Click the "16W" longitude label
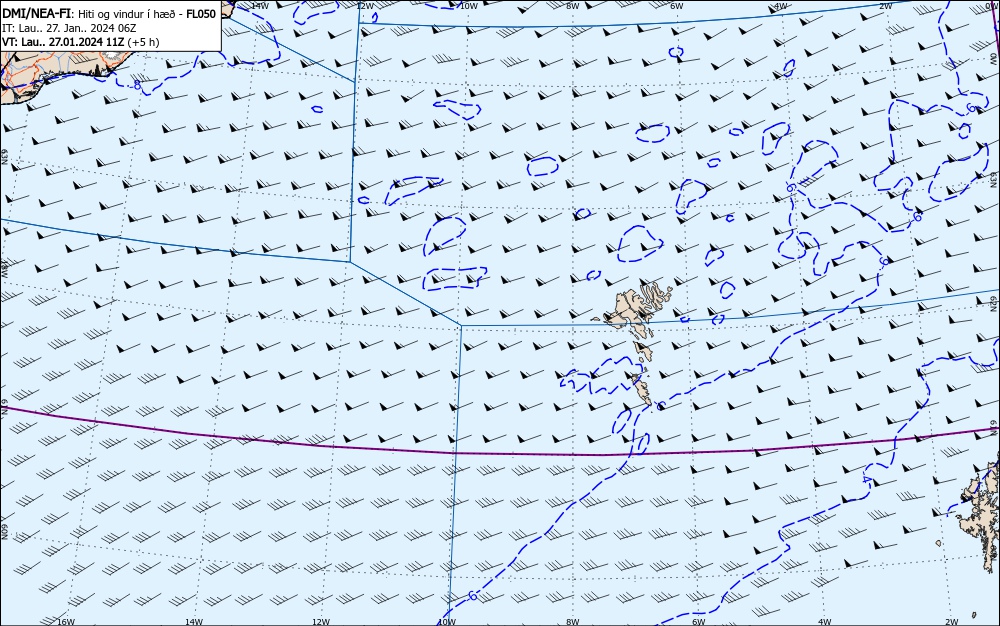 [66, 622]
